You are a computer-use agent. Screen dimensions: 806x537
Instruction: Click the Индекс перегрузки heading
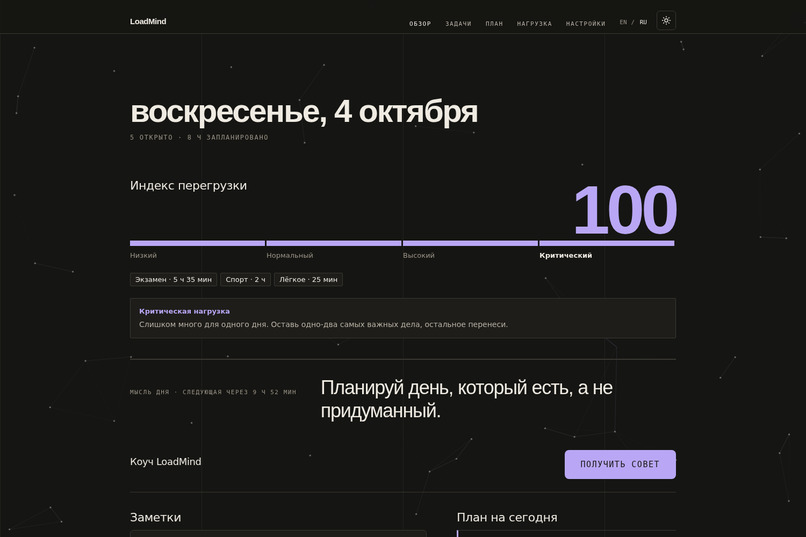(x=188, y=186)
